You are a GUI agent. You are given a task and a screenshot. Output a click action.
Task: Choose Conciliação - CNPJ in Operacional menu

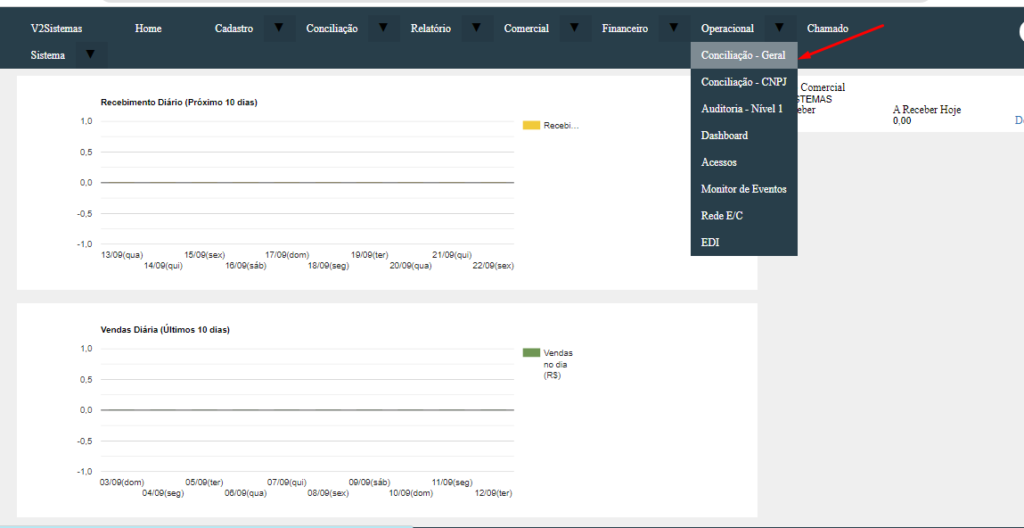(743, 82)
